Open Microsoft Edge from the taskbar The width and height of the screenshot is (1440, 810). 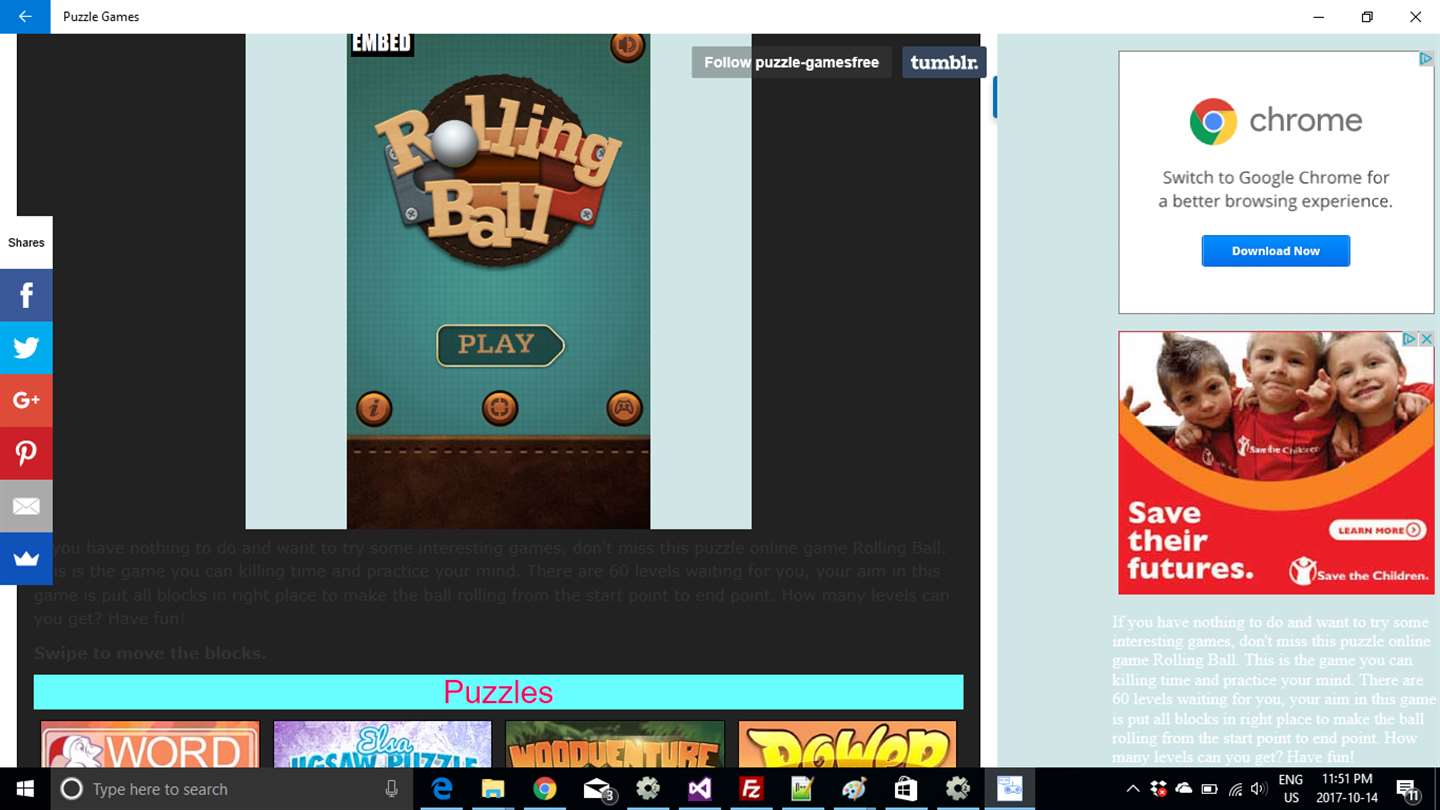[442, 789]
